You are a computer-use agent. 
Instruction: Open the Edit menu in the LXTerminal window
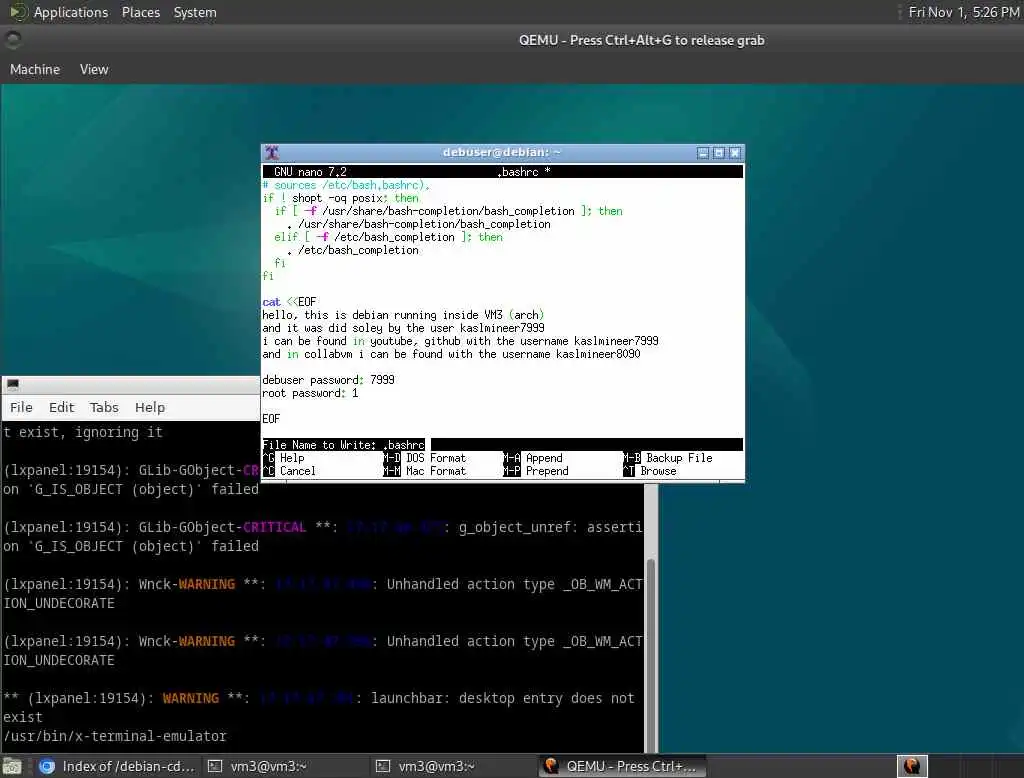(x=61, y=407)
